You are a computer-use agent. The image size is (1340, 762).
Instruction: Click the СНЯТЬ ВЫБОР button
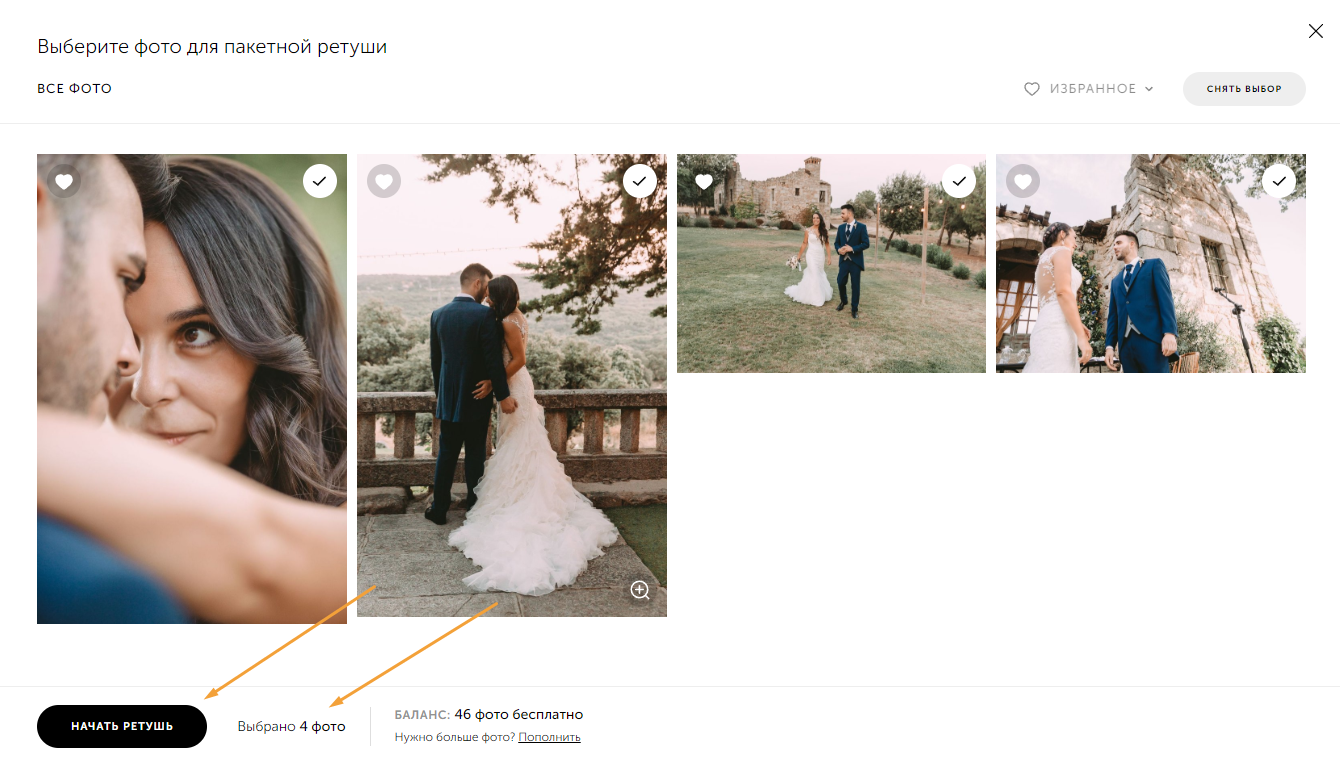(1244, 89)
